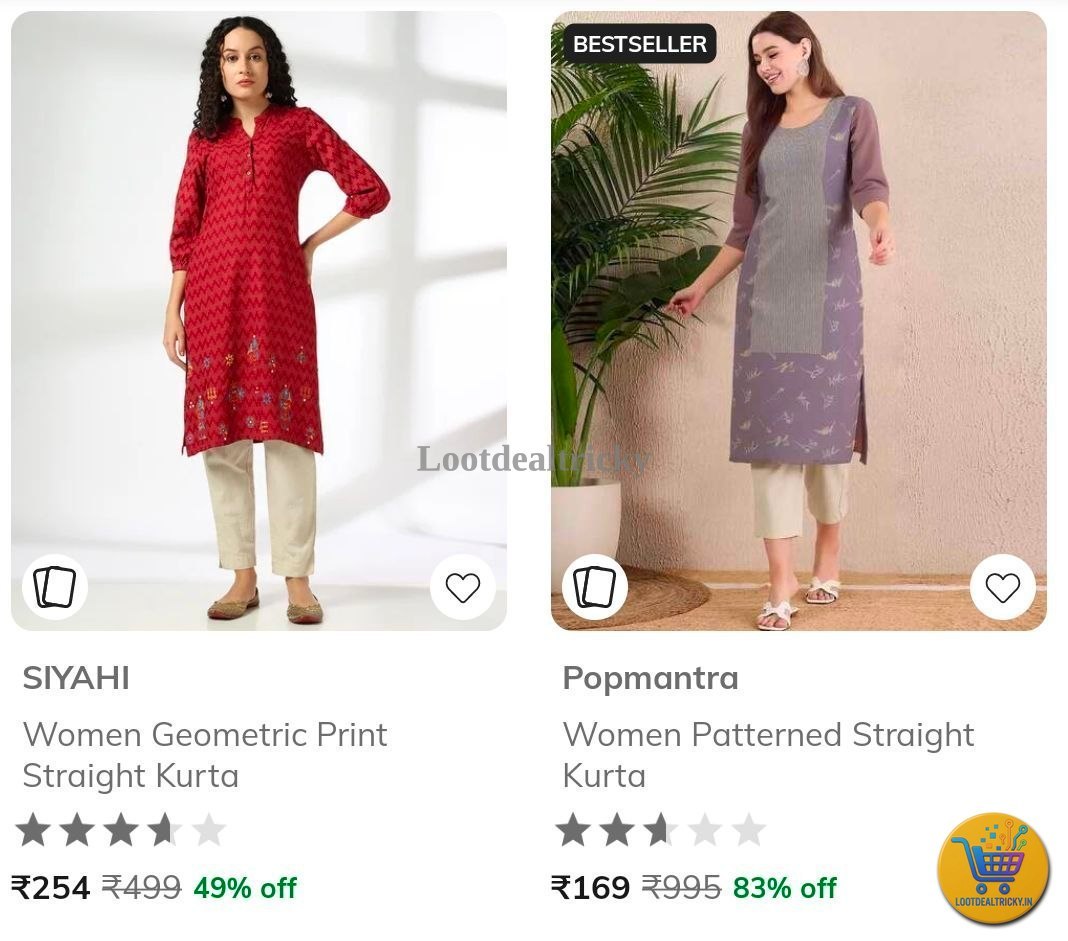Screen dimensions: 1068x941
Task: Wishlist the red SIYAHI kurta heart
Action: click(x=462, y=587)
